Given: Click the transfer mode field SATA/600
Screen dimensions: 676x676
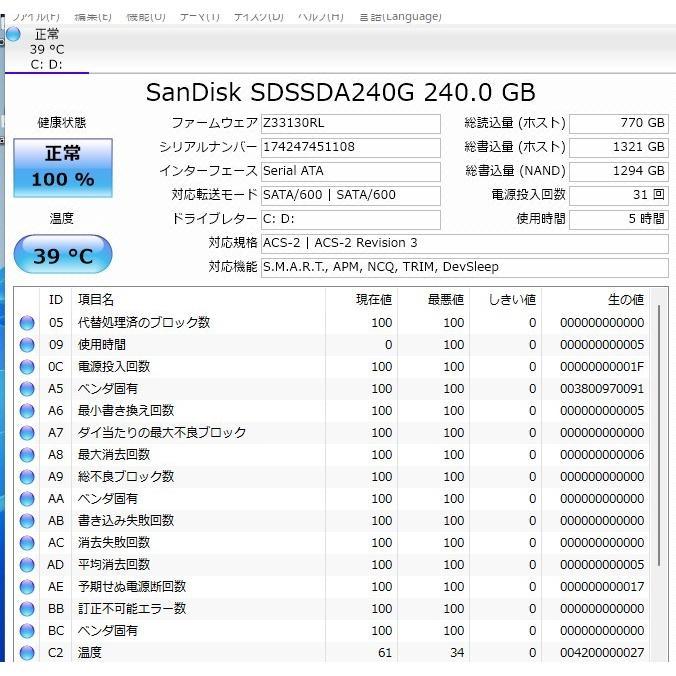Looking at the screenshot, I should point(351,195).
